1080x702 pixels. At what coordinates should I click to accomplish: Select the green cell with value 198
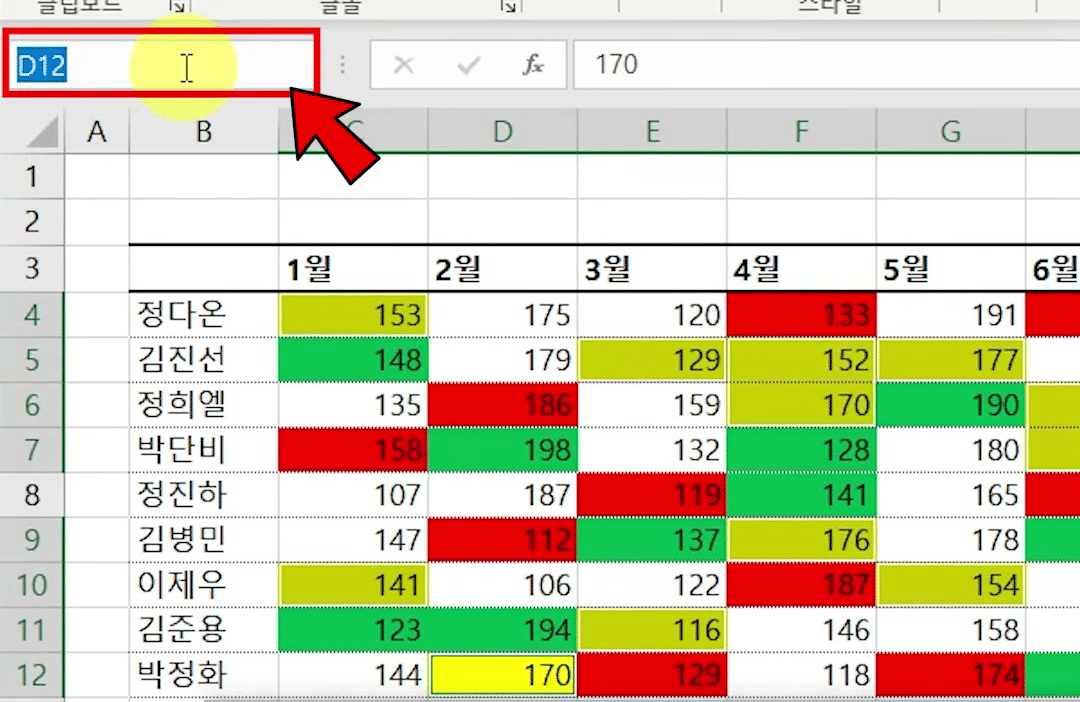tap(503, 450)
